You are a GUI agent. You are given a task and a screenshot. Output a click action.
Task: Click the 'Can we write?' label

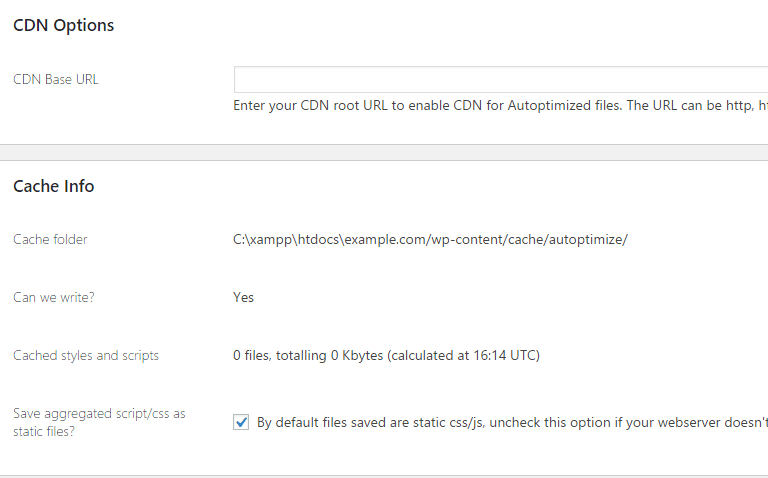point(53,297)
